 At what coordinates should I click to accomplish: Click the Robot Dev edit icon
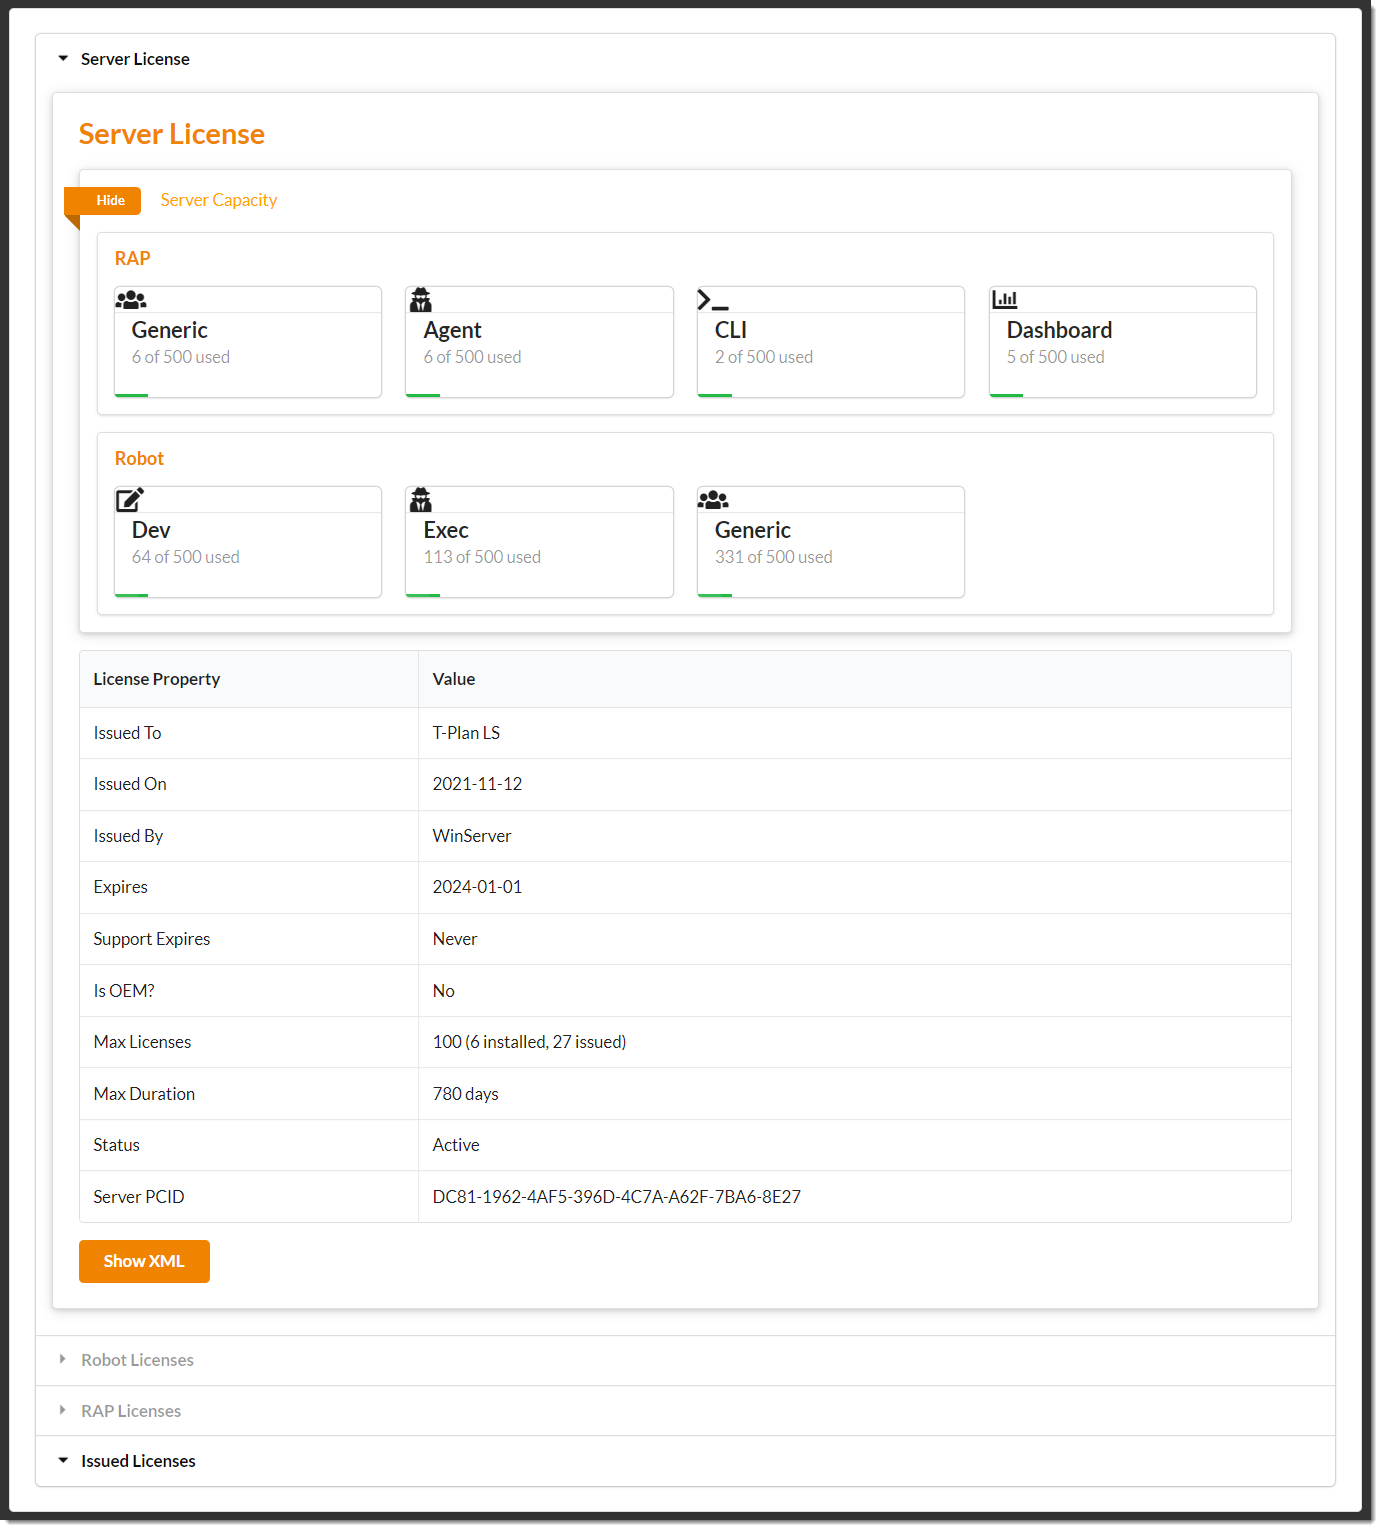click(130, 500)
